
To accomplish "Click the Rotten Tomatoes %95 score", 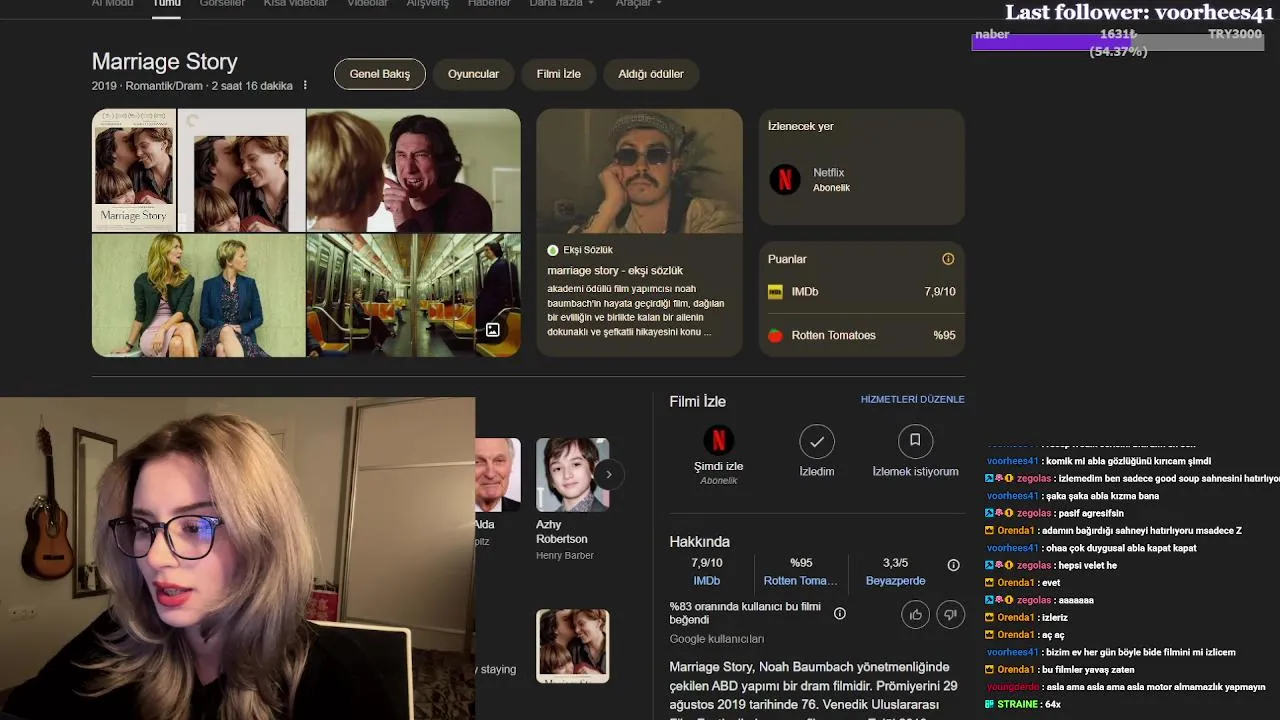I will pyautogui.click(x=944, y=336).
